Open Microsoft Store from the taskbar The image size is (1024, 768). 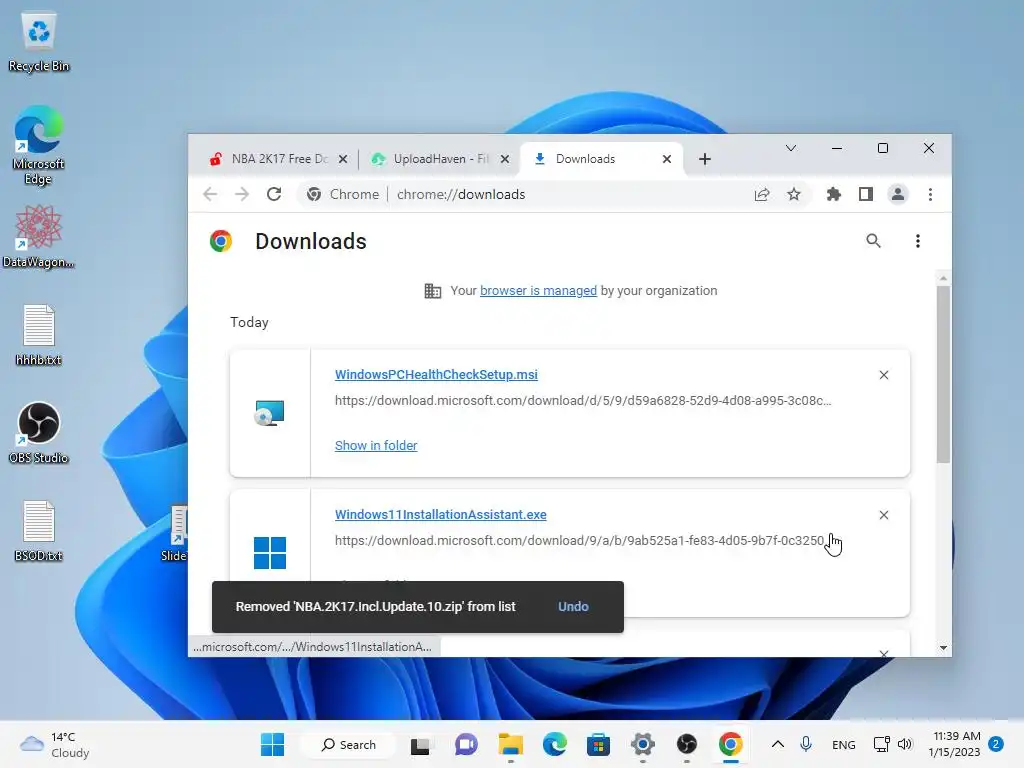598,744
